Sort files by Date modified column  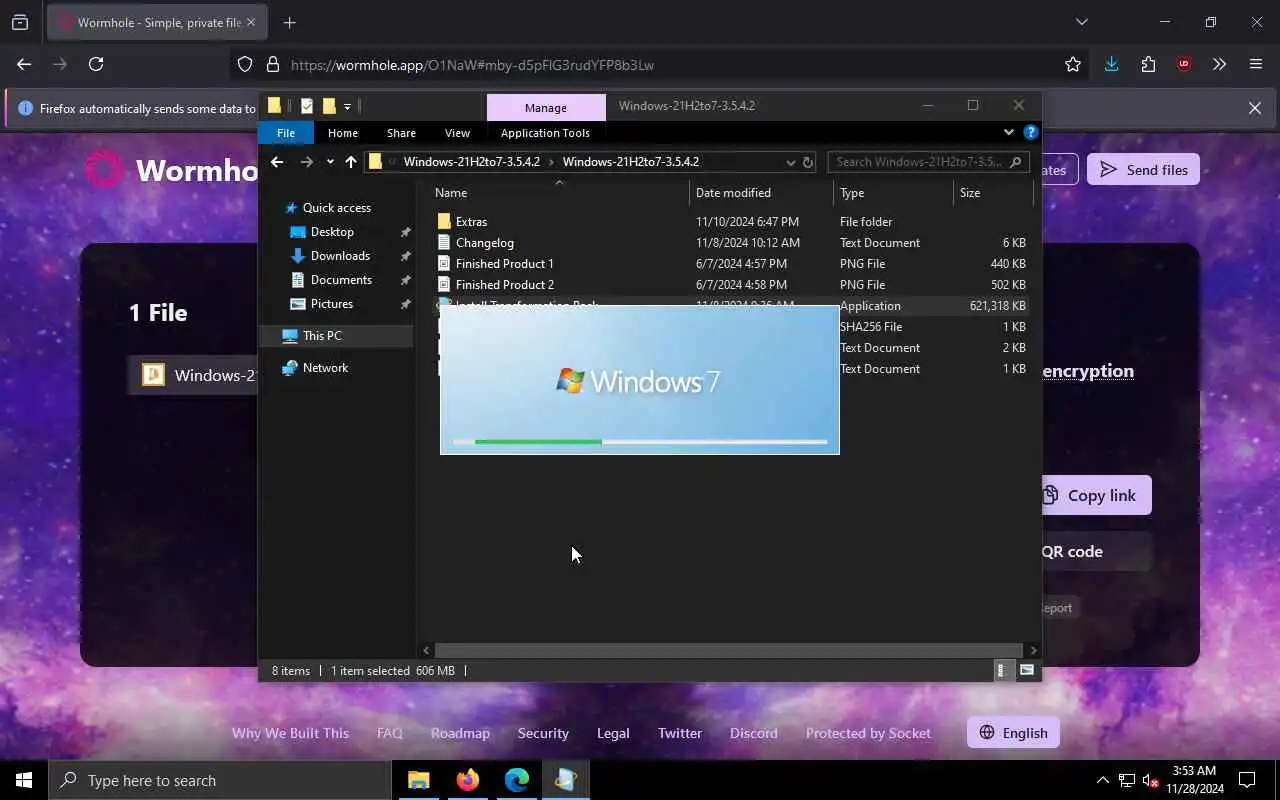coord(761,192)
